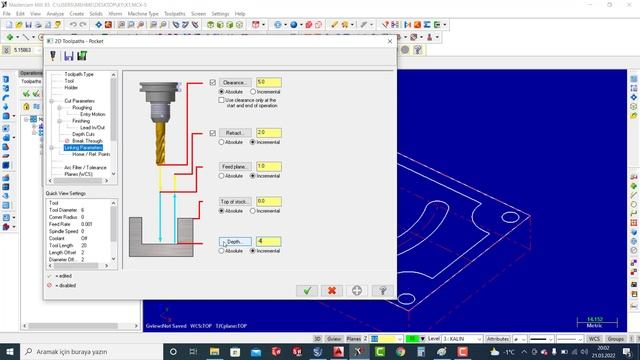
Task: Expand the Roughing tree node
Action: pos(60,108)
